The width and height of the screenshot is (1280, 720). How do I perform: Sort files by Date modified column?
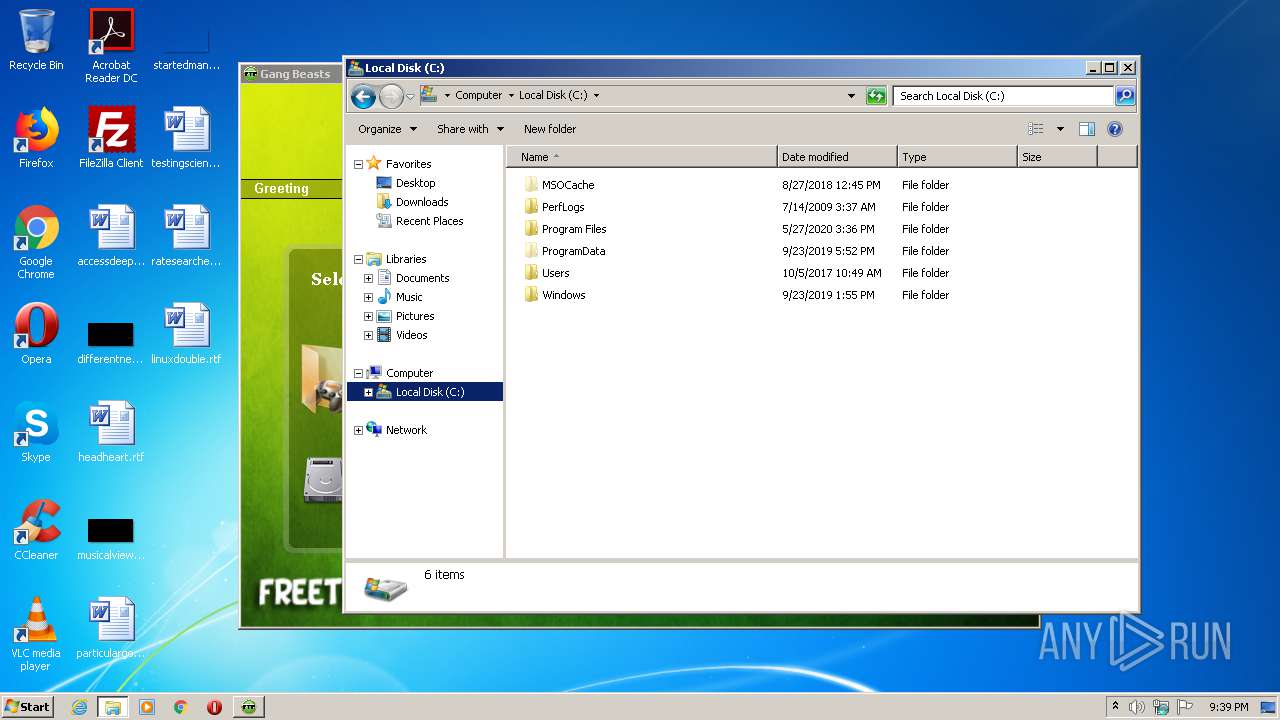pos(837,157)
